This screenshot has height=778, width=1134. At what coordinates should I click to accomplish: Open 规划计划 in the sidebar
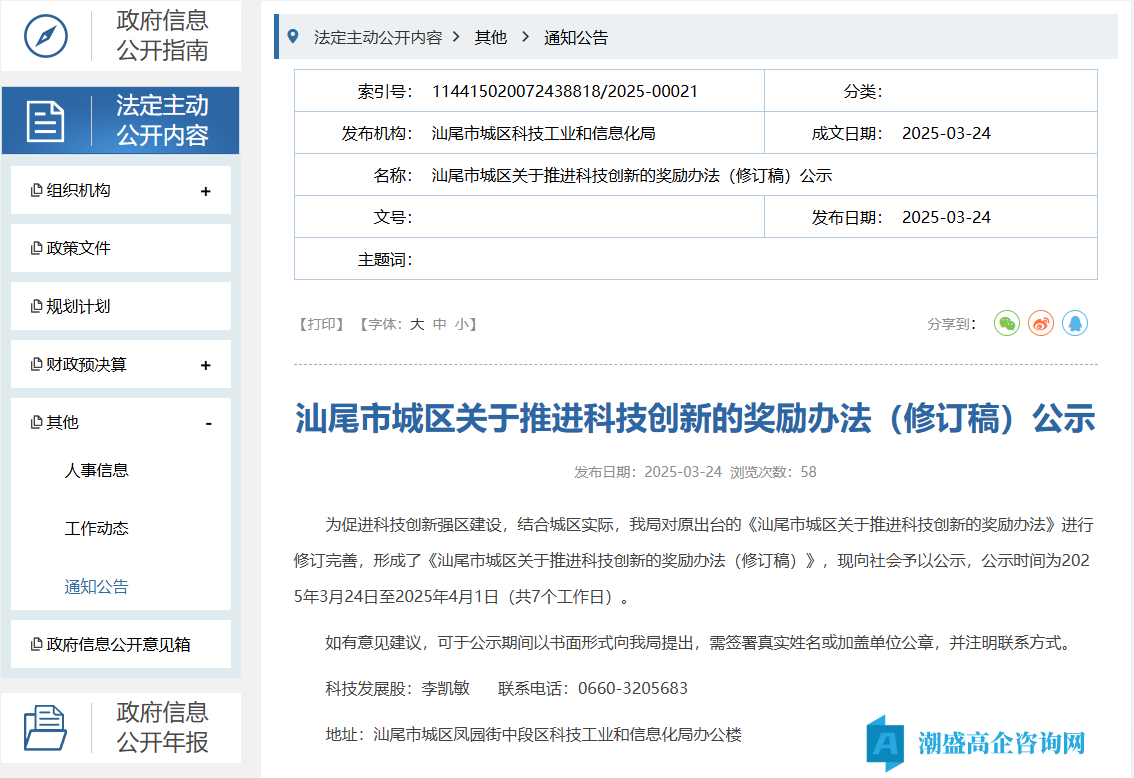coord(78,306)
